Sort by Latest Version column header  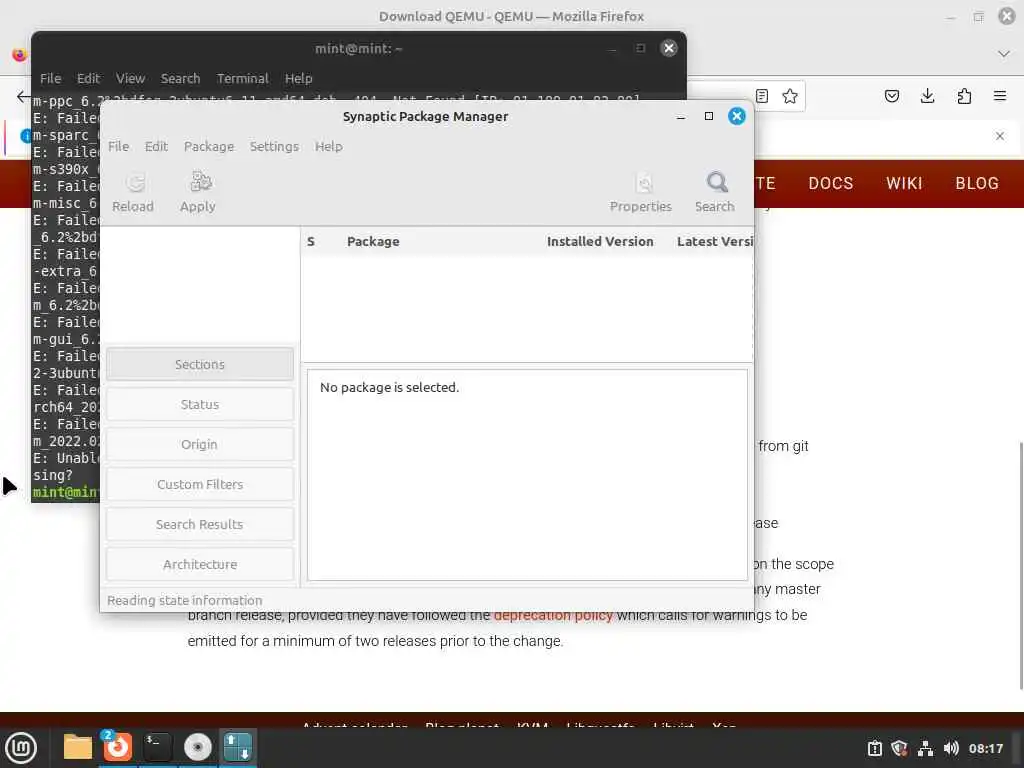tap(714, 242)
